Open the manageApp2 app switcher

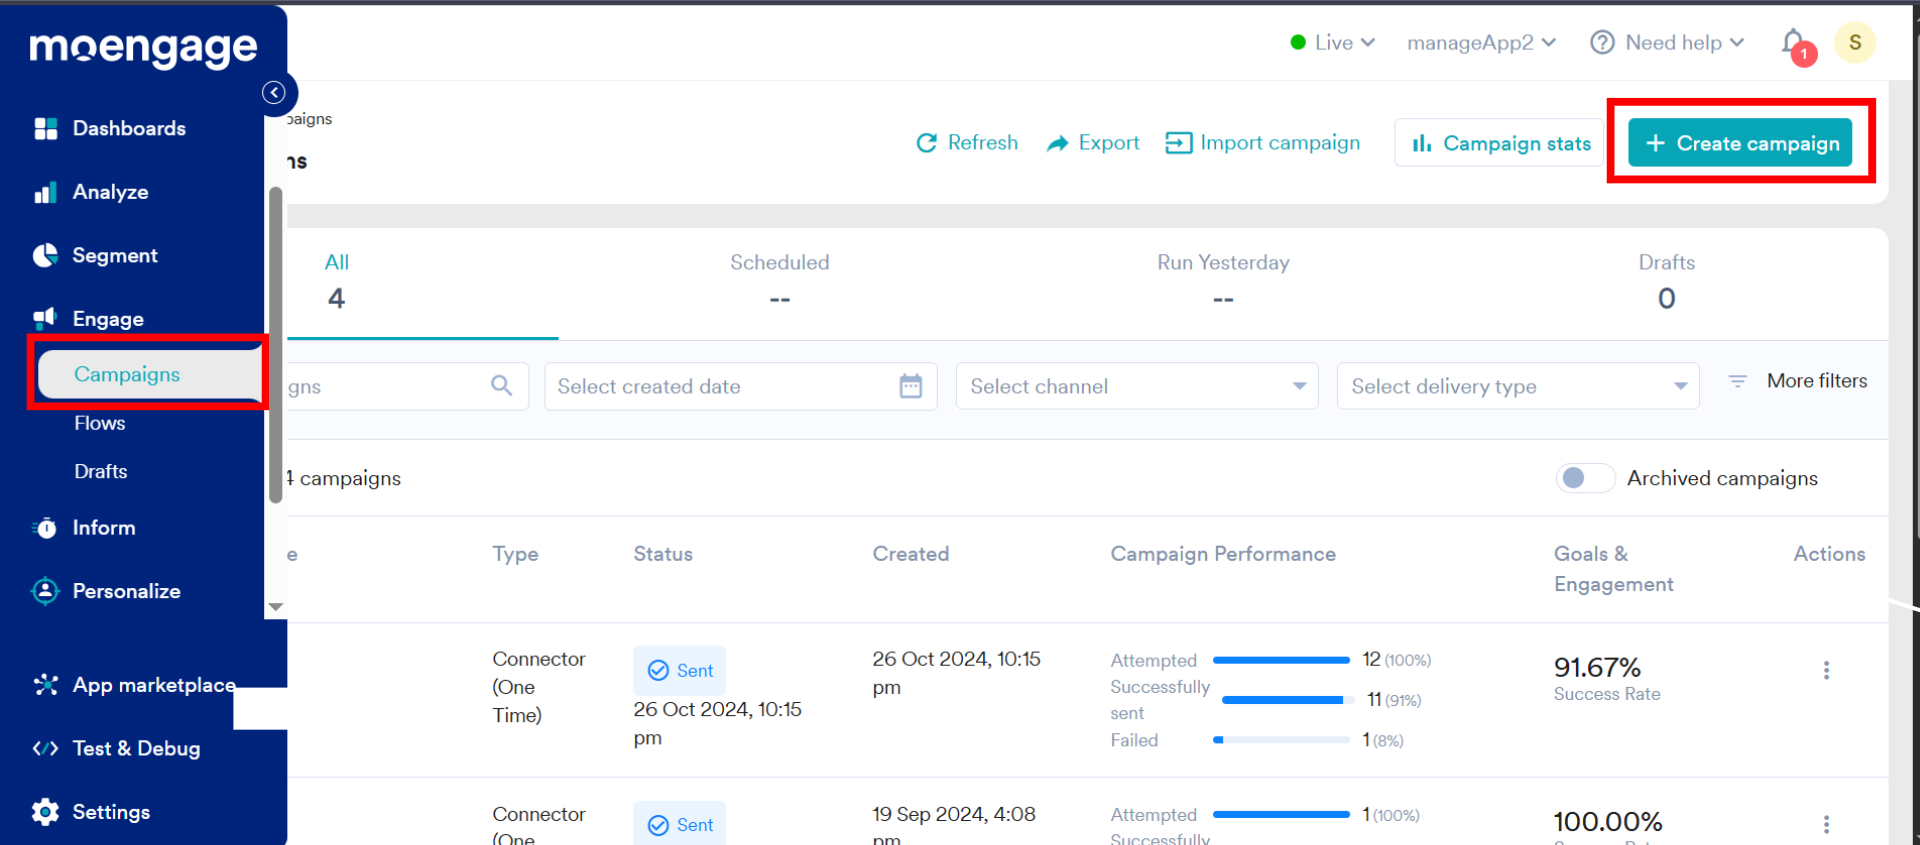click(x=1481, y=43)
